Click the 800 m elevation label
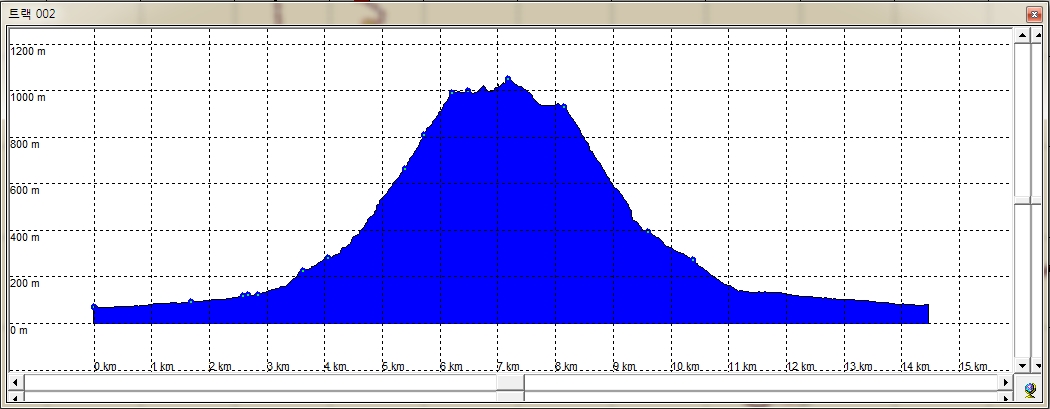The height and width of the screenshot is (409, 1050). point(25,144)
